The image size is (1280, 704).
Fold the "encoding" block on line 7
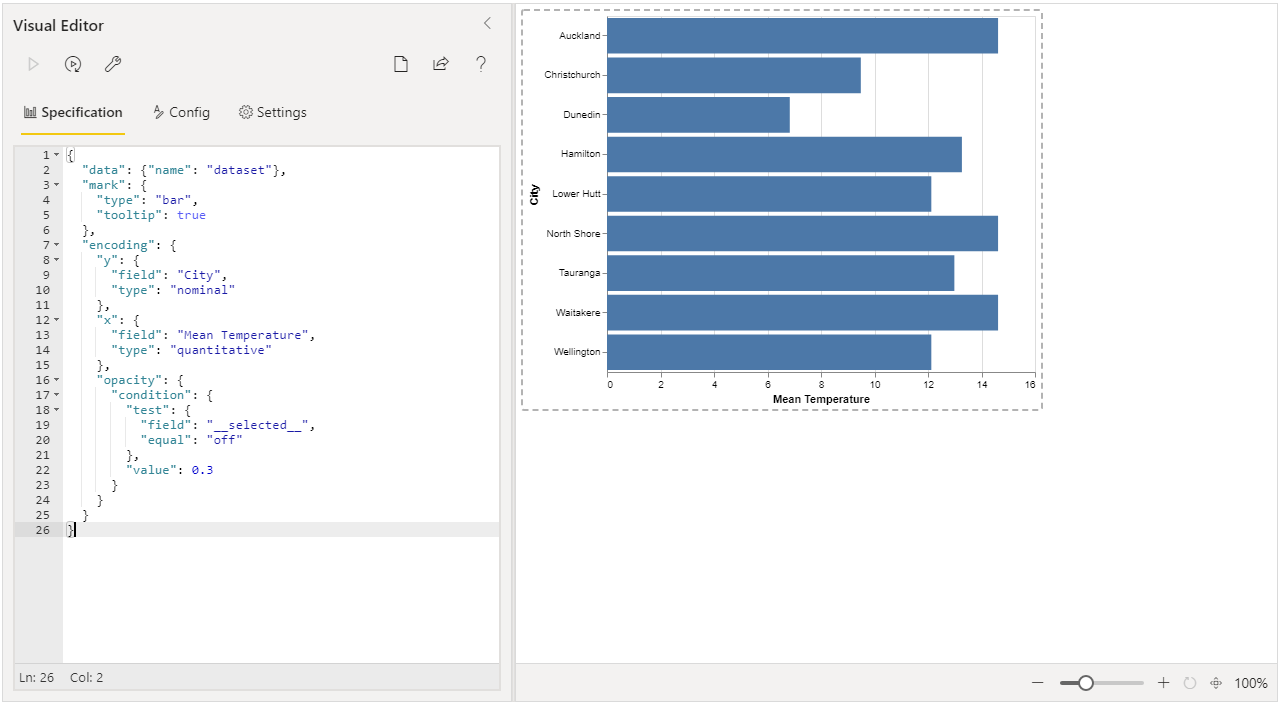[56, 245]
